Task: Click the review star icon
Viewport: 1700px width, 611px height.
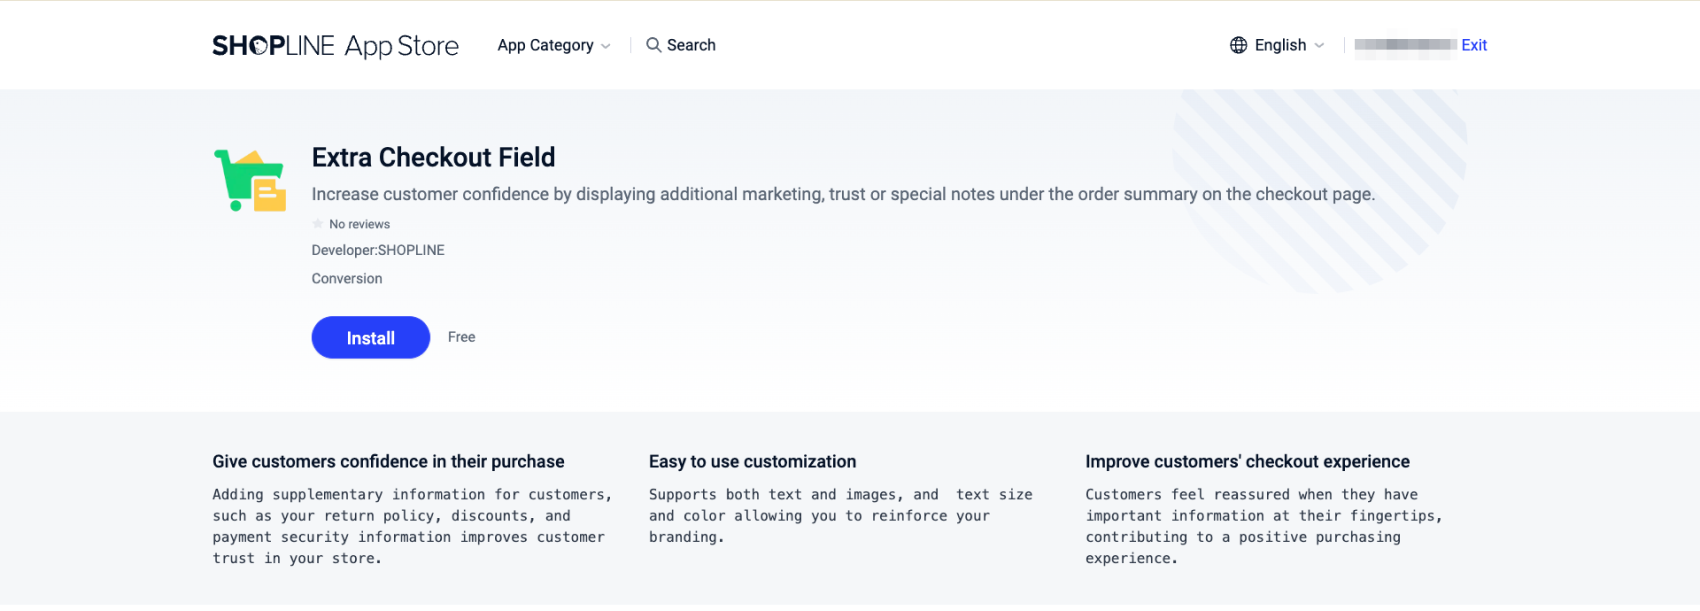Action: click(x=318, y=224)
